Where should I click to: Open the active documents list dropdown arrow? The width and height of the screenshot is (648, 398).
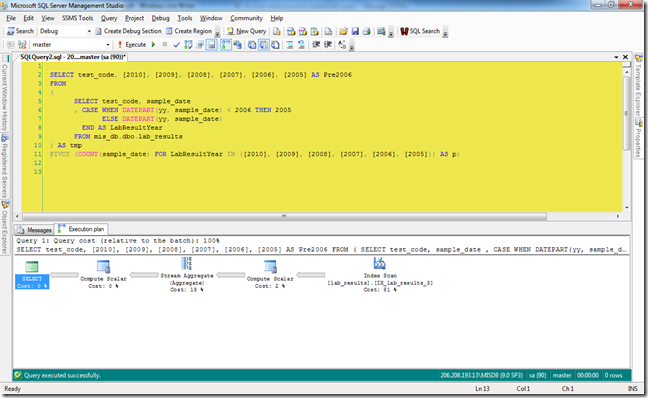[x=616, y=57]
